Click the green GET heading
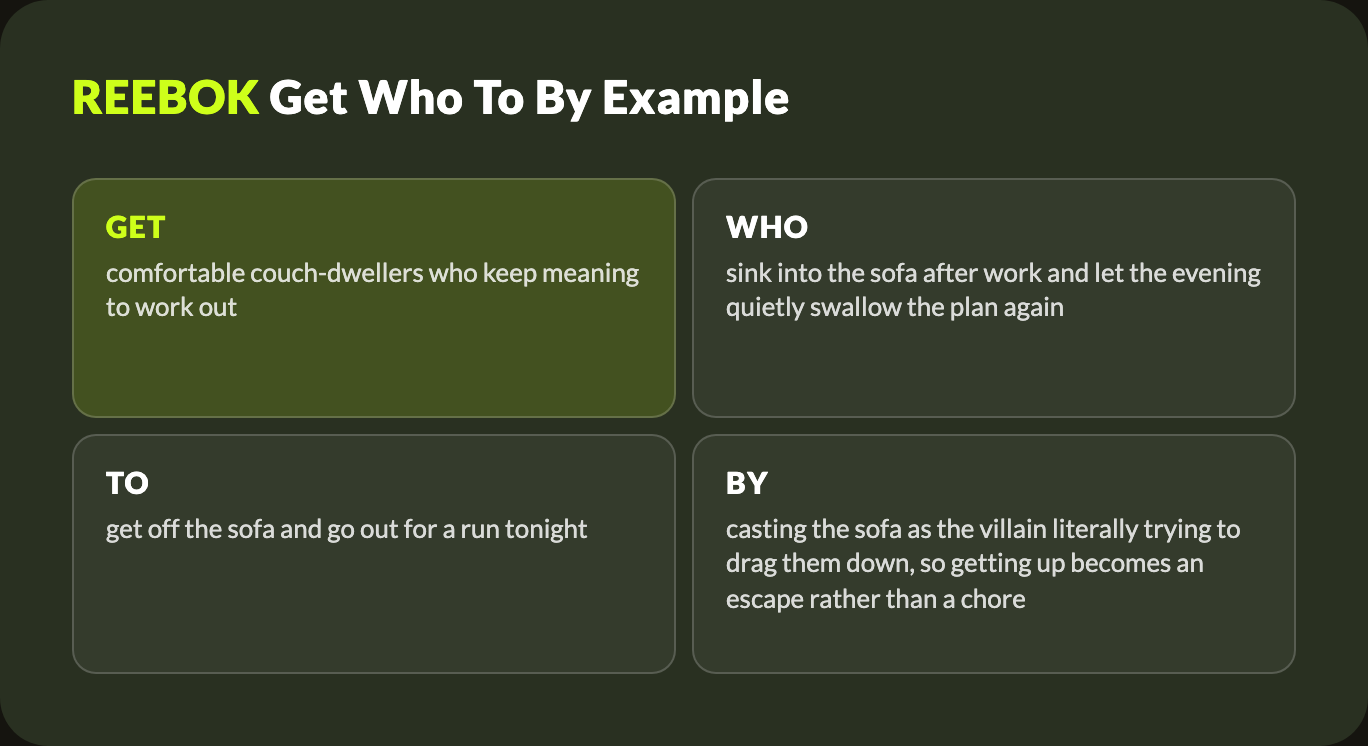This screenshot has width=1368, height=746. click(135, 228)
